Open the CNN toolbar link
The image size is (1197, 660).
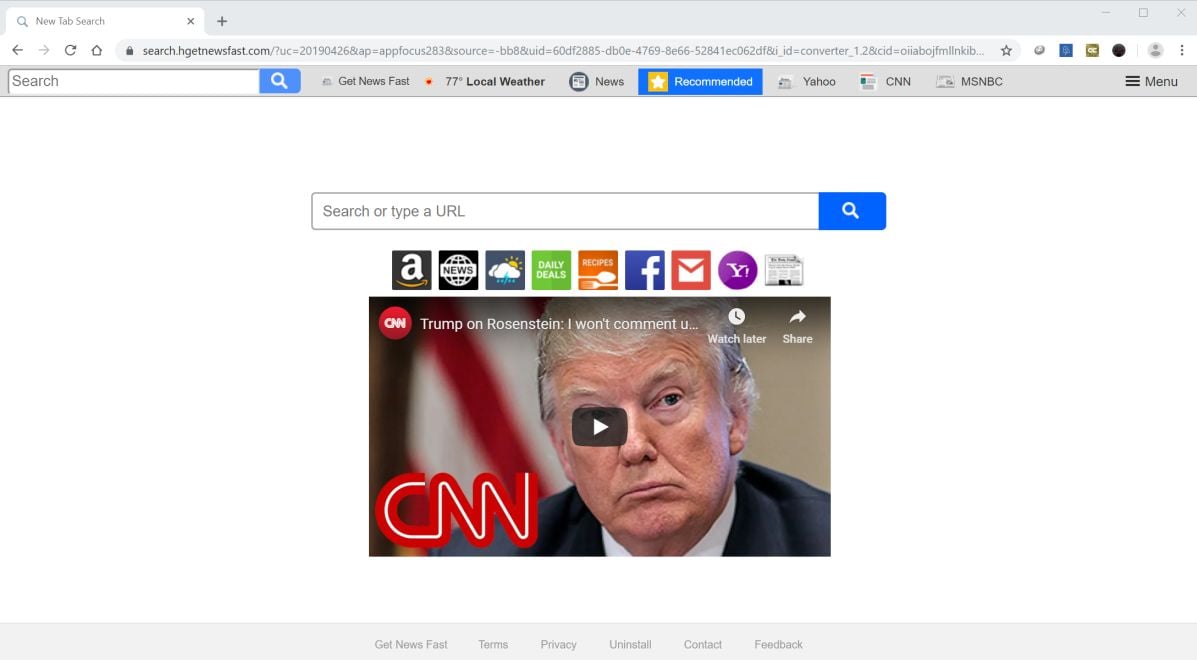886,82
